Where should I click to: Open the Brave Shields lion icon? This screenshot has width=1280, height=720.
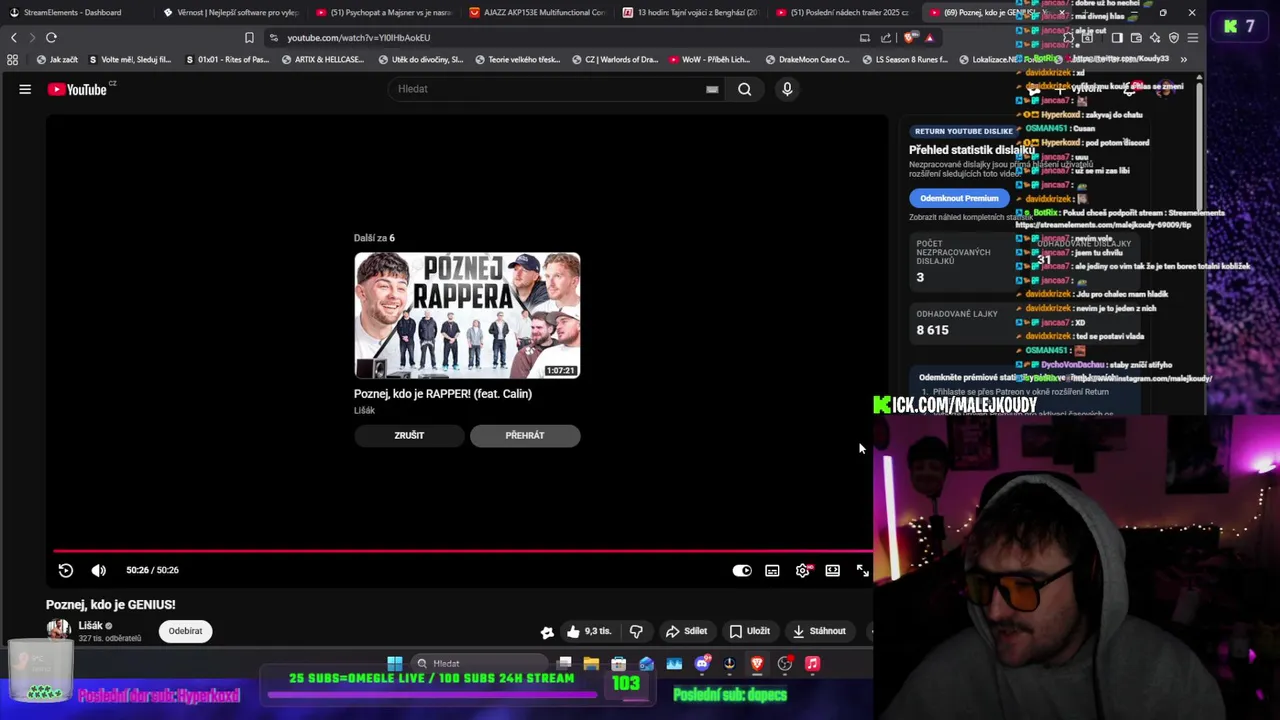point(909,38)
